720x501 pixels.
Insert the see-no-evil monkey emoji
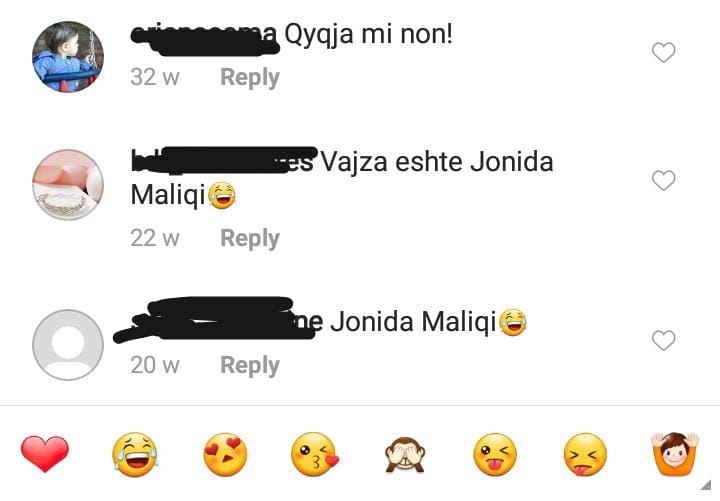pos(405,455)
